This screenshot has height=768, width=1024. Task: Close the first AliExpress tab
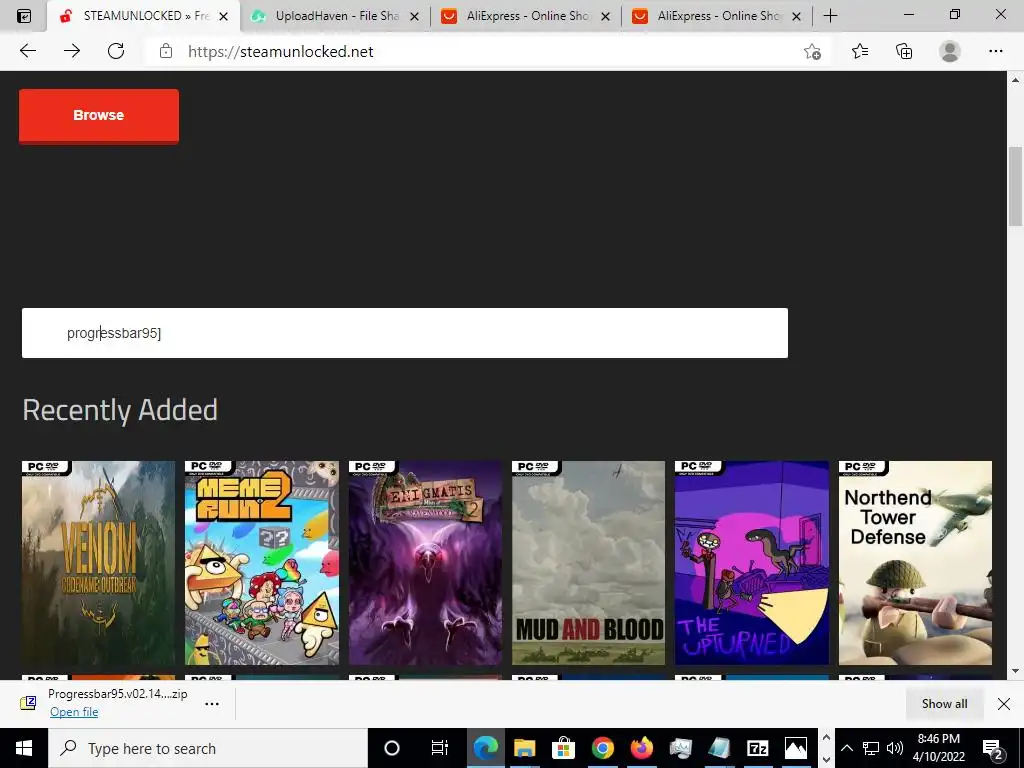pyautogui.click(x=605, y=16)
